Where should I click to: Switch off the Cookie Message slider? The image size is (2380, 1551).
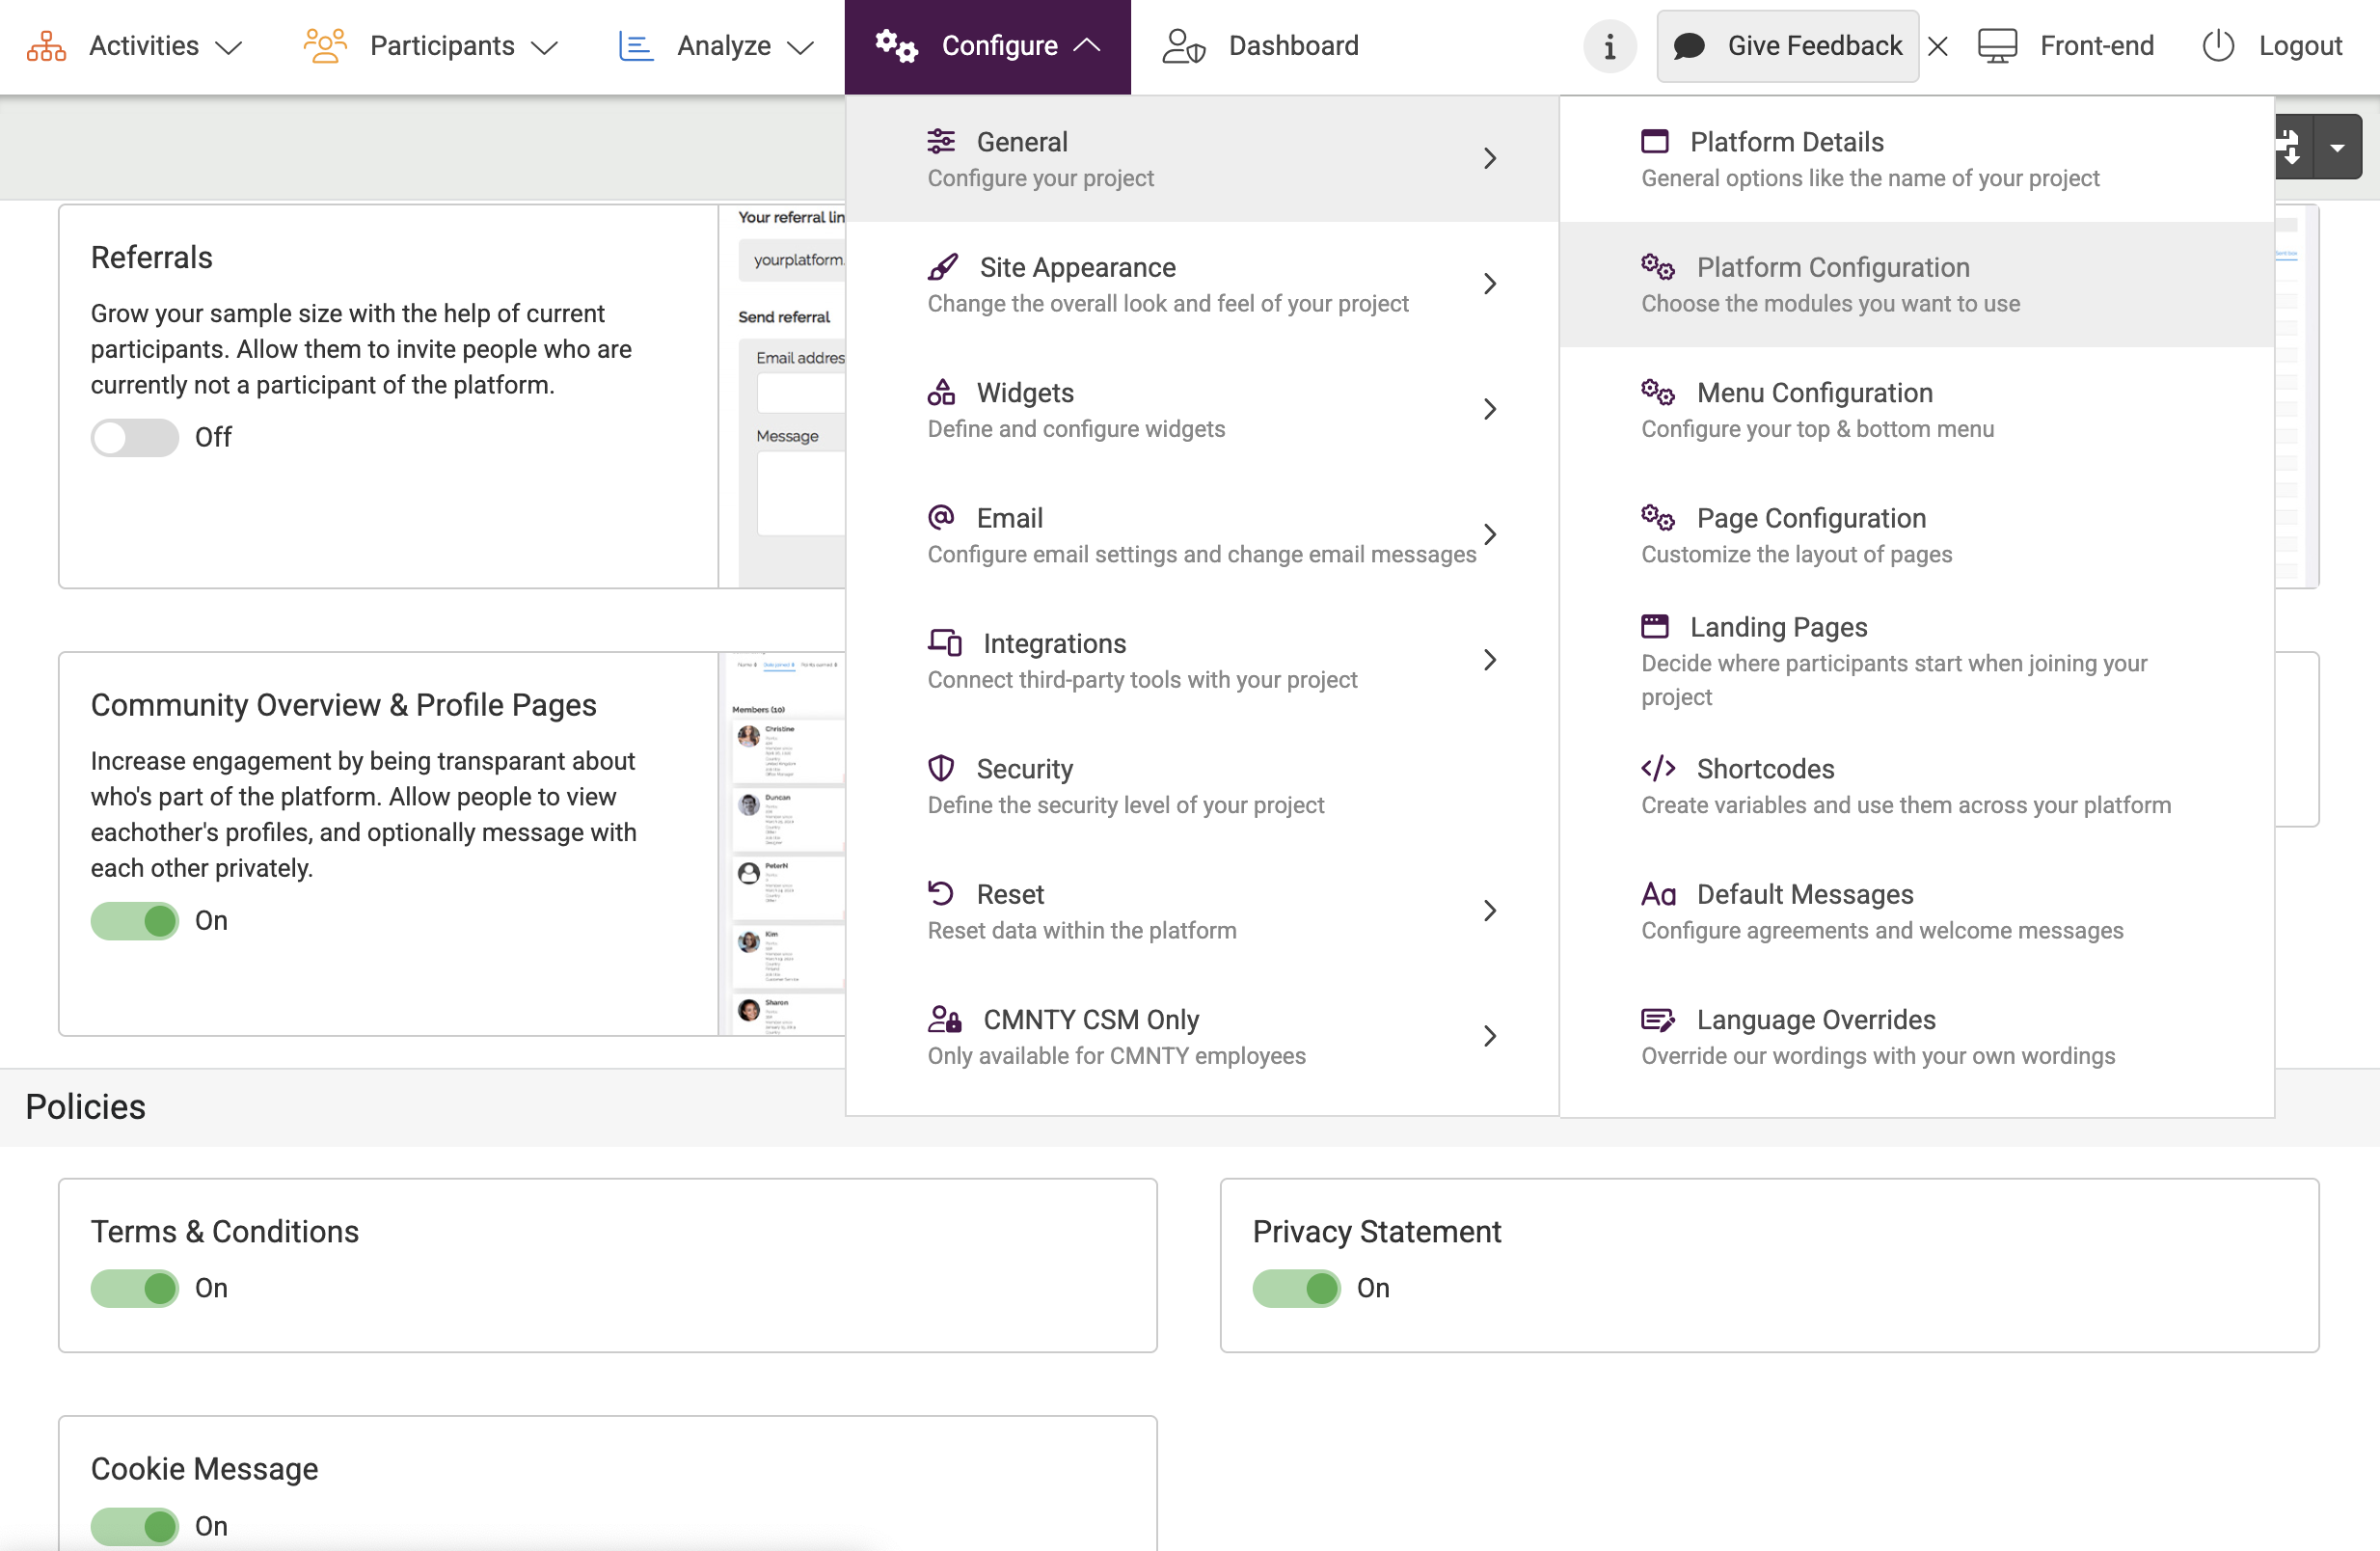134,1525
